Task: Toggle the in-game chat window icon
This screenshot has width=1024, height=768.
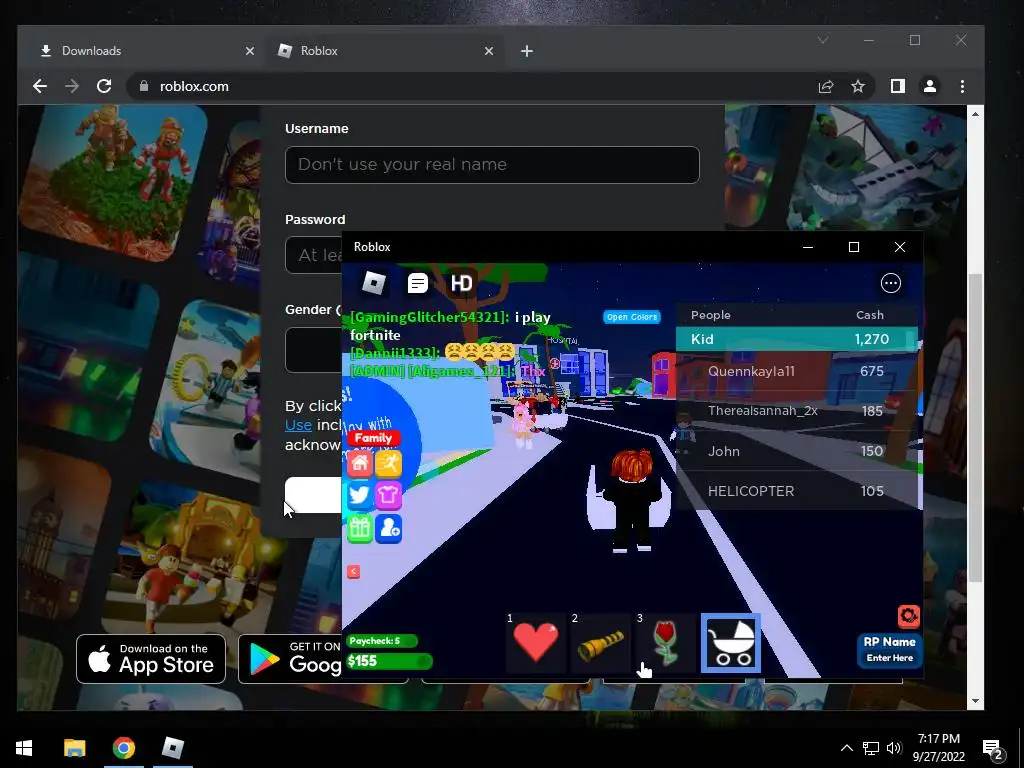Action: (417, 283)
